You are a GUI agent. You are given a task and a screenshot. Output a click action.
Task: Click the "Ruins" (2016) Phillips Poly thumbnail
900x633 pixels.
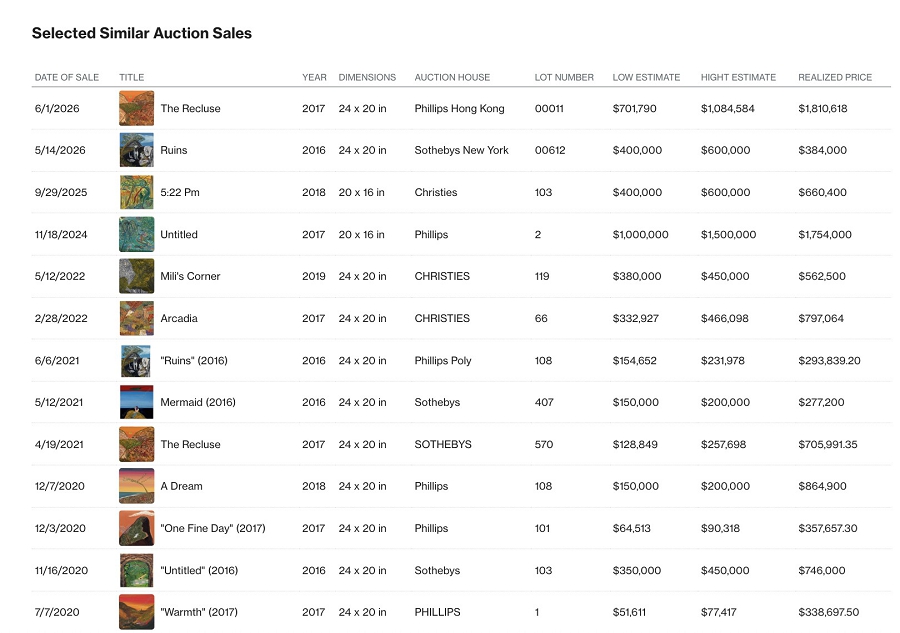point(137,360)
